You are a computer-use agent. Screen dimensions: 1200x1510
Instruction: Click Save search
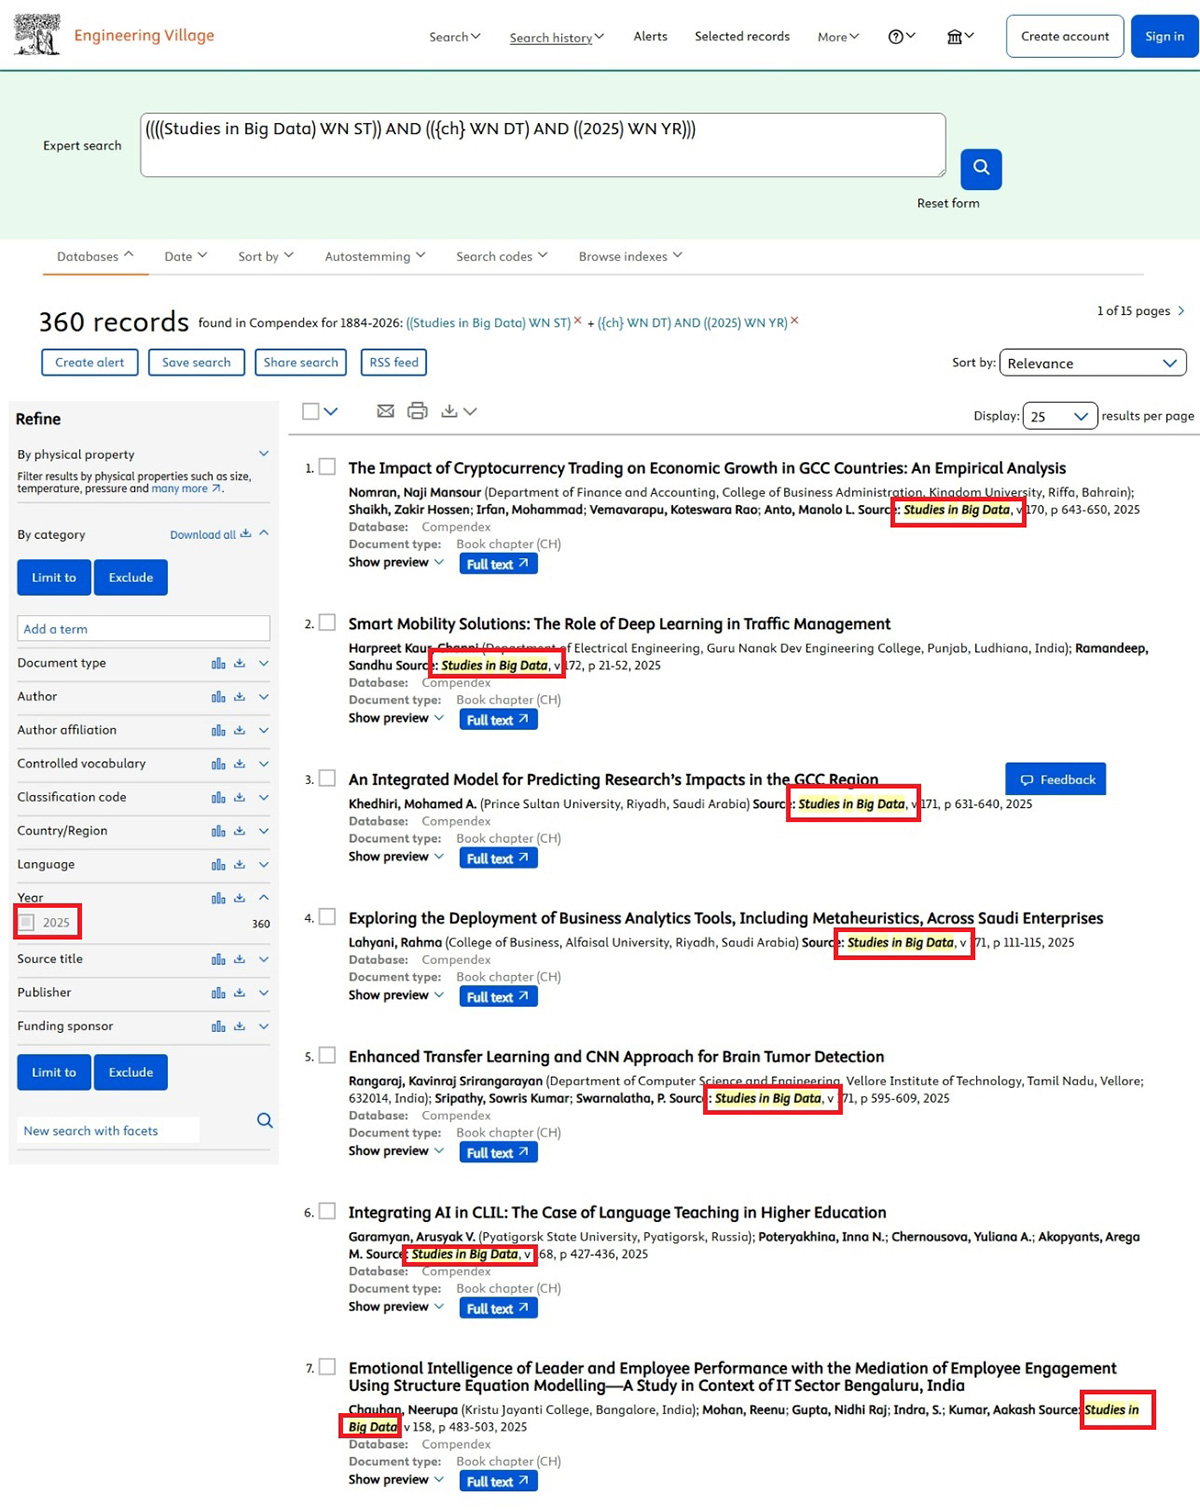pos(196,362)
